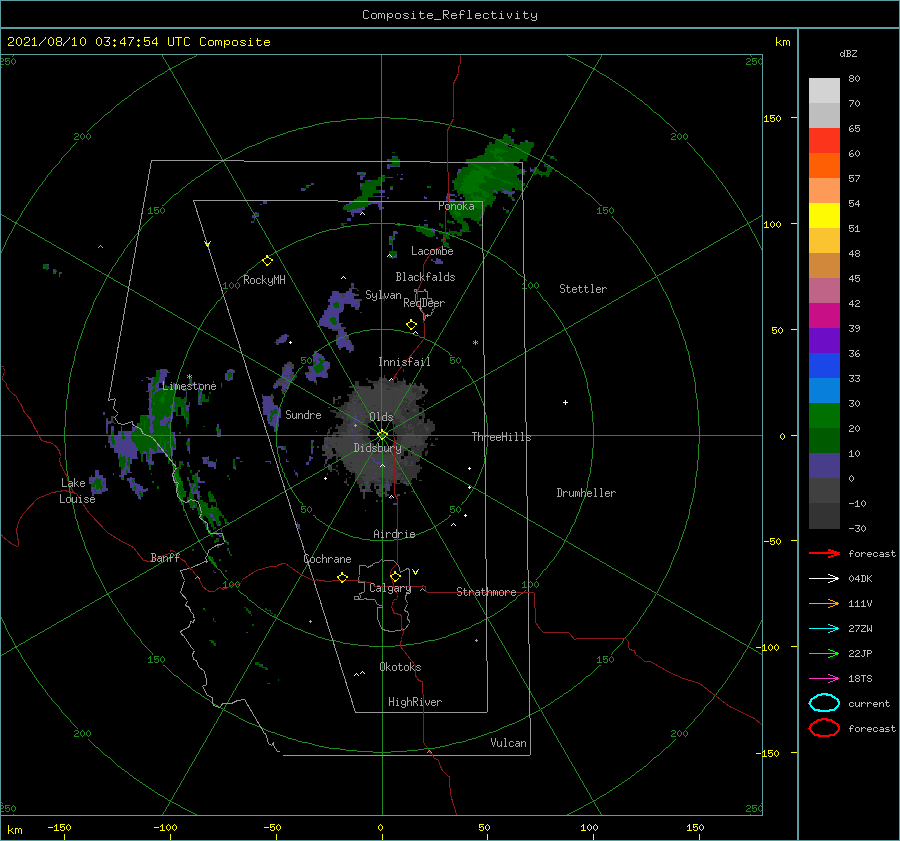Click the Sundre label
The height and width of the screenshot is (841, 900).
pos(303,414)
